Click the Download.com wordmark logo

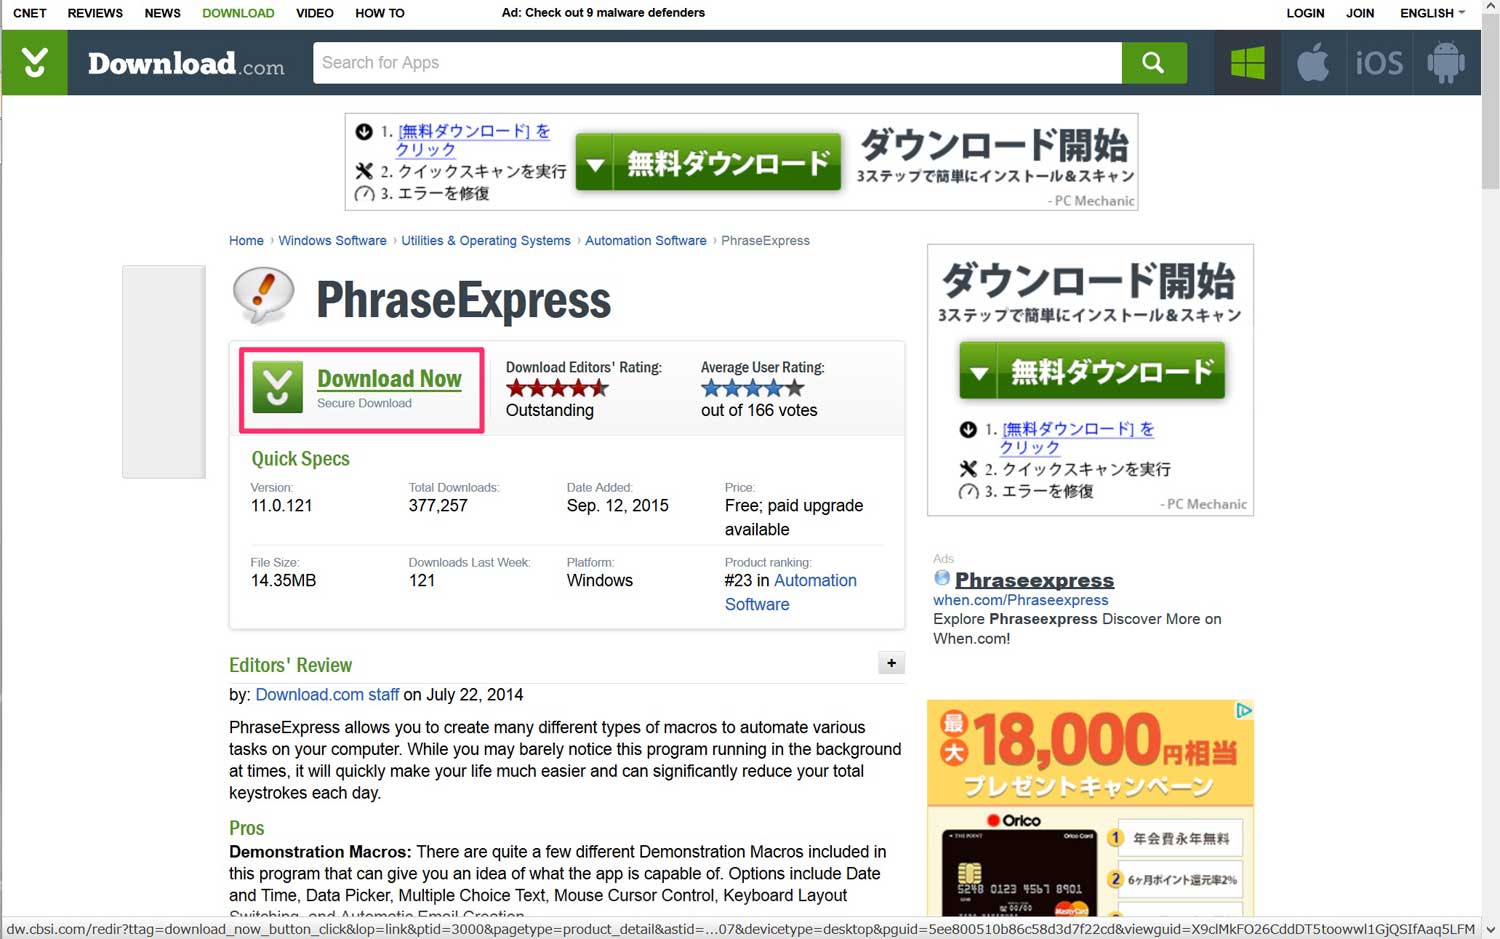(186, 64)
